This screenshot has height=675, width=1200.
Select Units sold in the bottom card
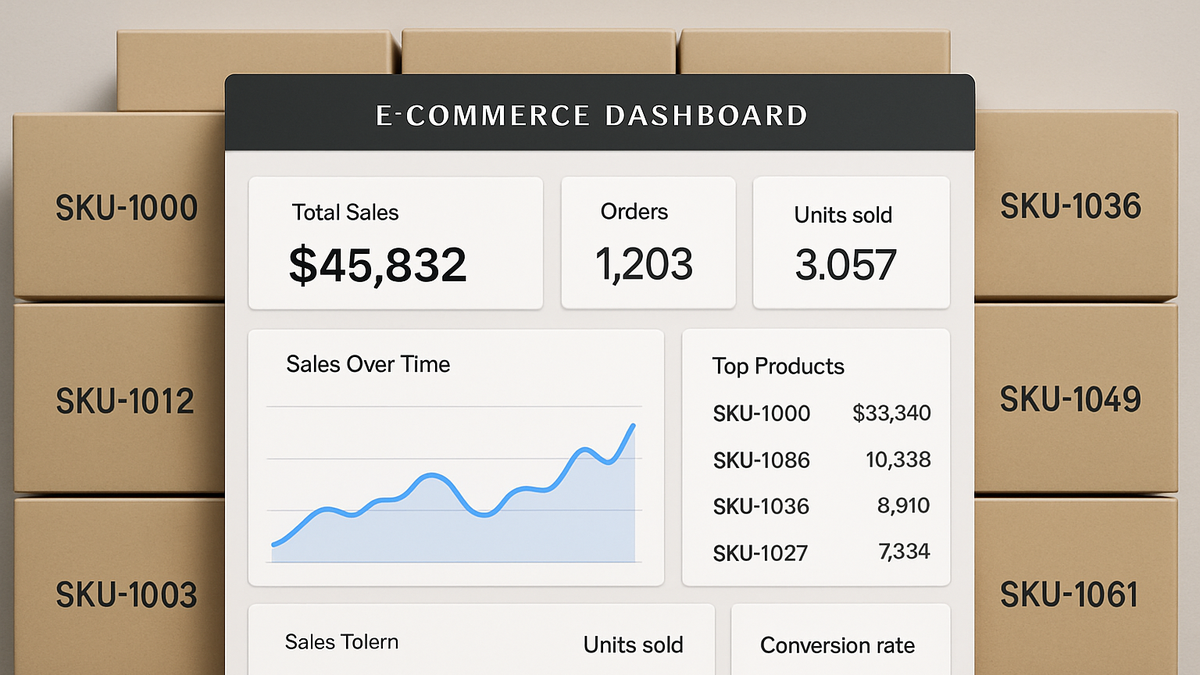pyautogui.click(x=634, y=645)
